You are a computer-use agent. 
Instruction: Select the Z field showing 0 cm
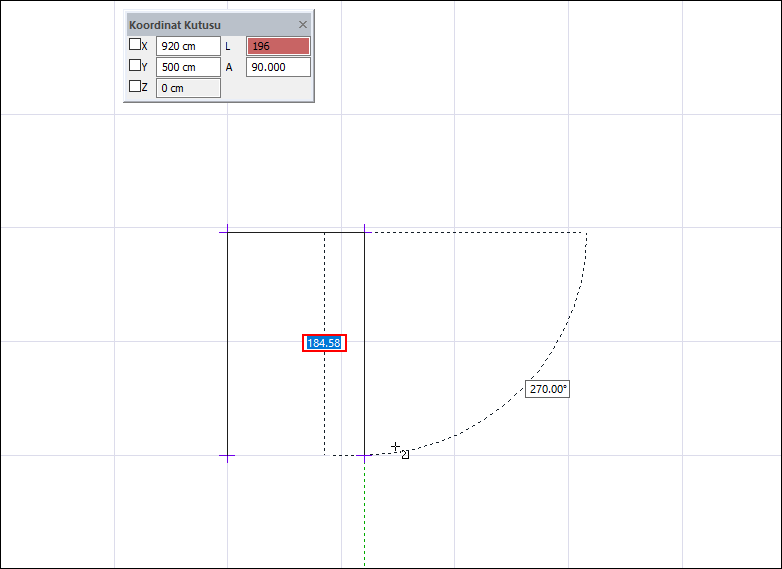pos(188,88)
